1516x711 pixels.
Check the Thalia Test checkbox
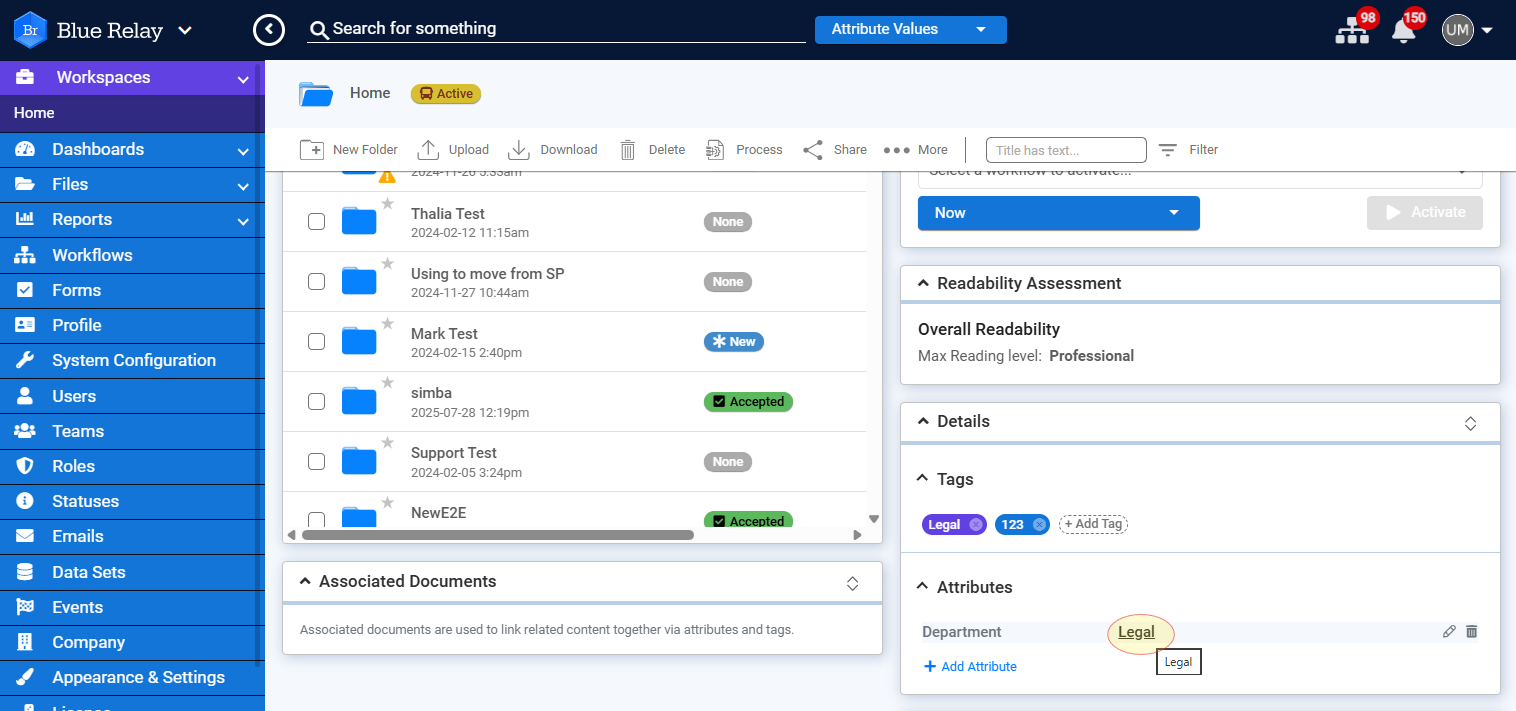316,222
